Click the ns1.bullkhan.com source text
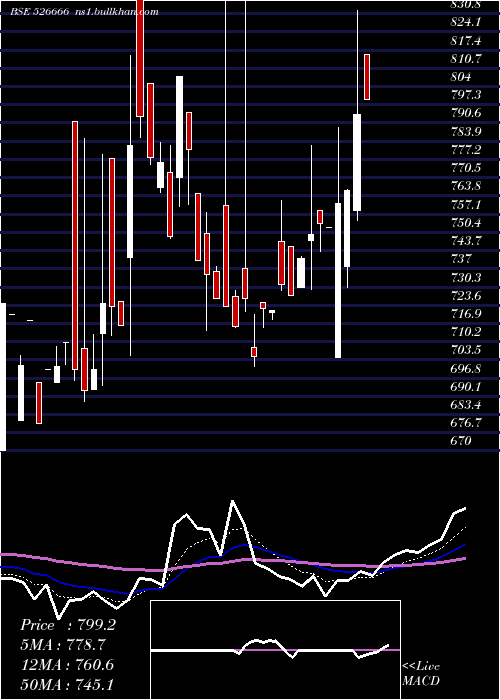 pos(117,12)
